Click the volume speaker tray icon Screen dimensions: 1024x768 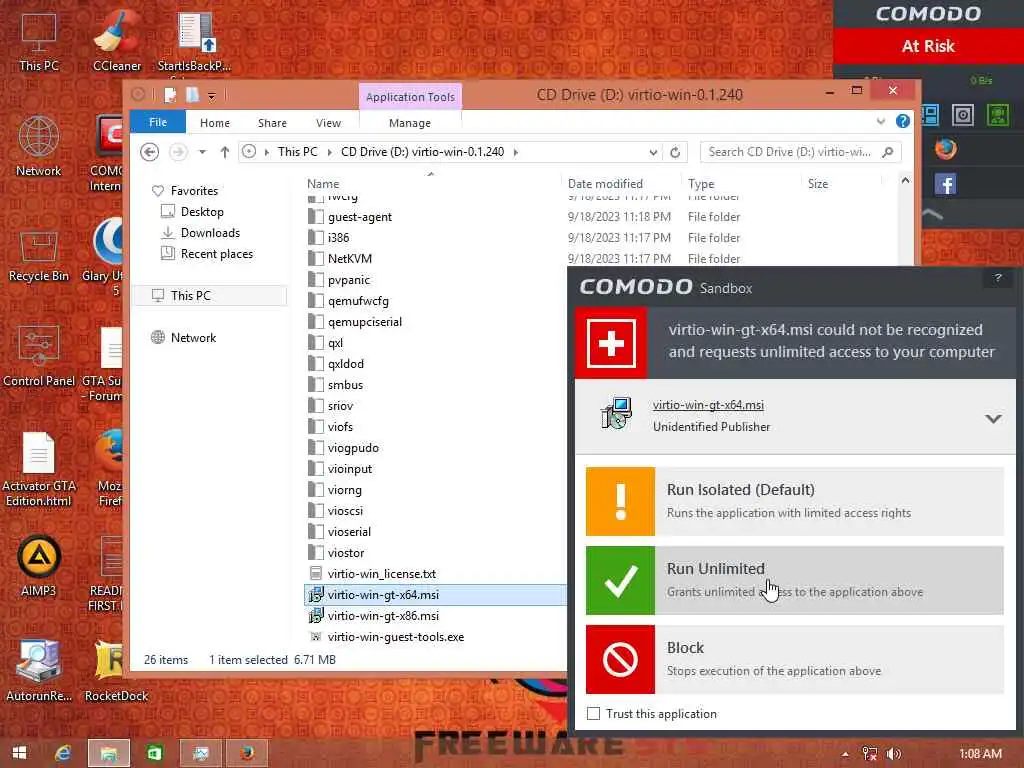tap(894, 754)
